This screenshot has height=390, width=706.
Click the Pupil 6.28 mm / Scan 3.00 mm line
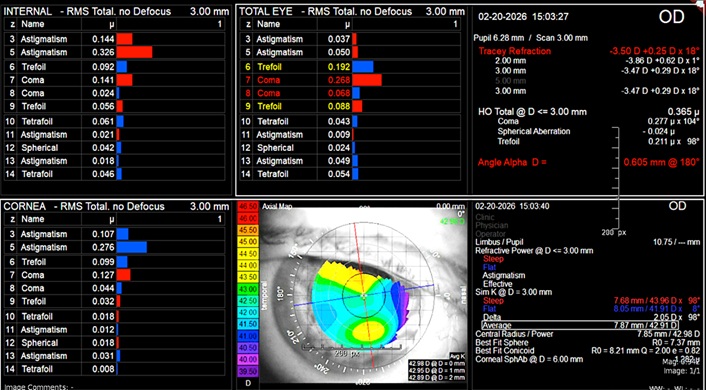point(530,38)
